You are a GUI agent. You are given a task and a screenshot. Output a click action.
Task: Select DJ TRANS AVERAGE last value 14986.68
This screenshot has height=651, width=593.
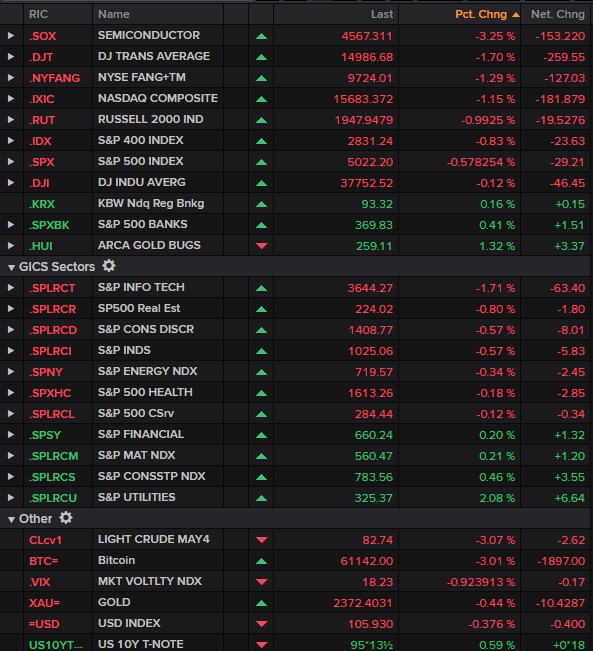(x=367, y=57)
